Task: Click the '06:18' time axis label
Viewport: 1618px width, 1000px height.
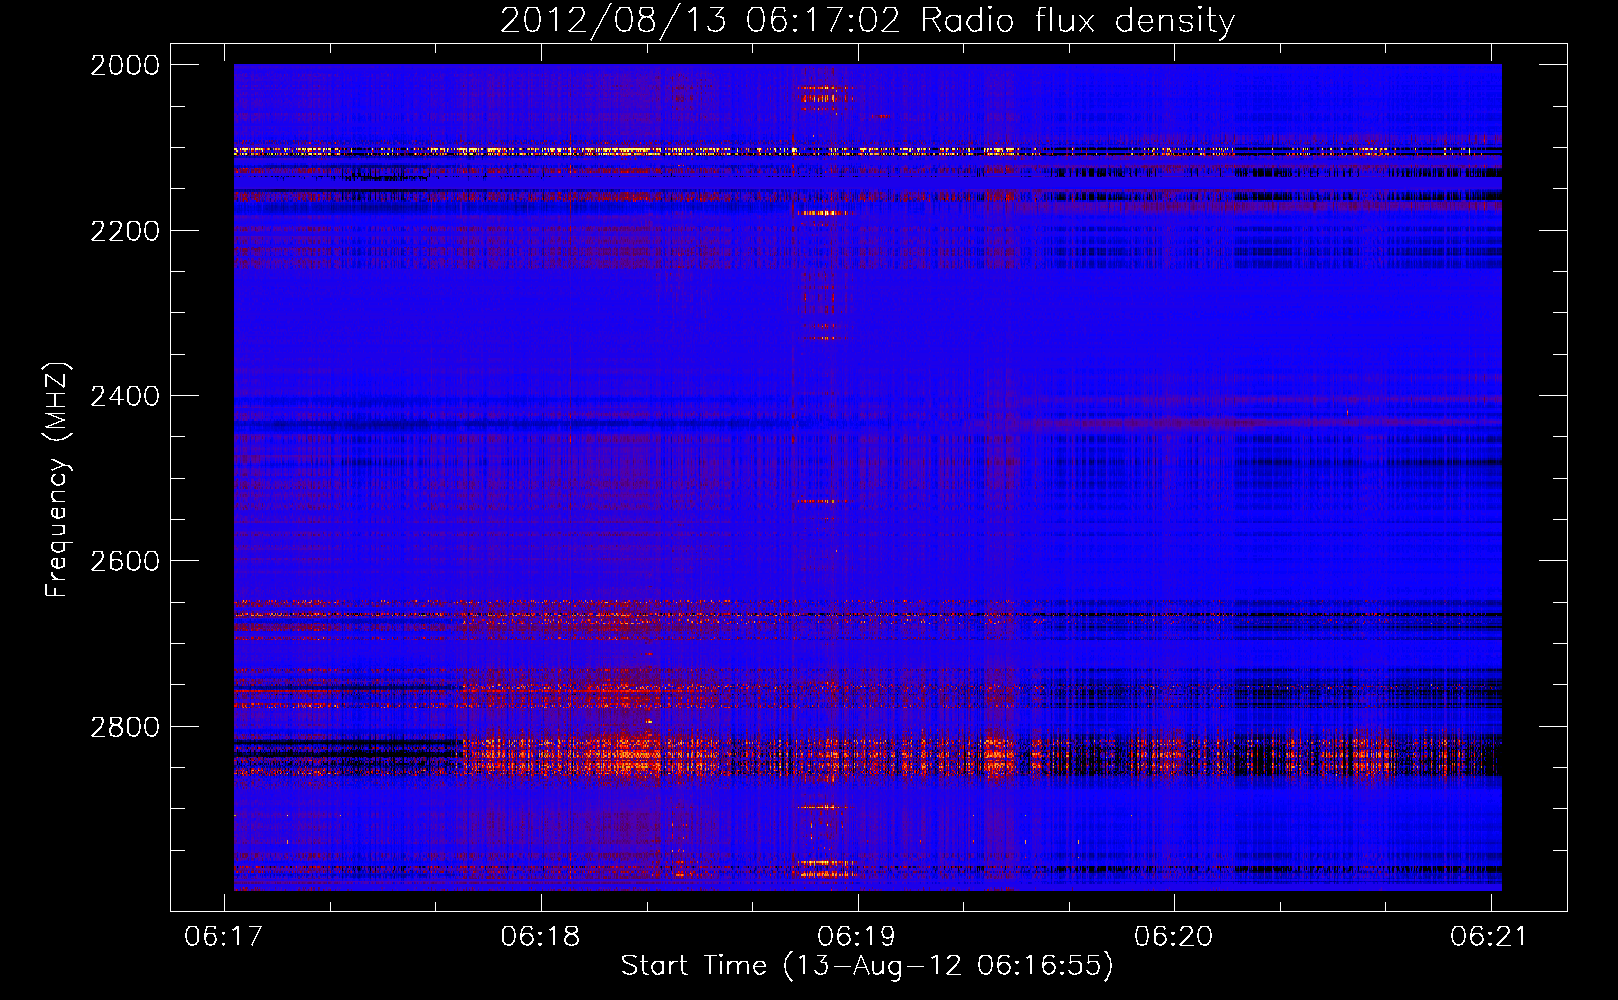Action: pyautogui.click(x=540, y=936)
